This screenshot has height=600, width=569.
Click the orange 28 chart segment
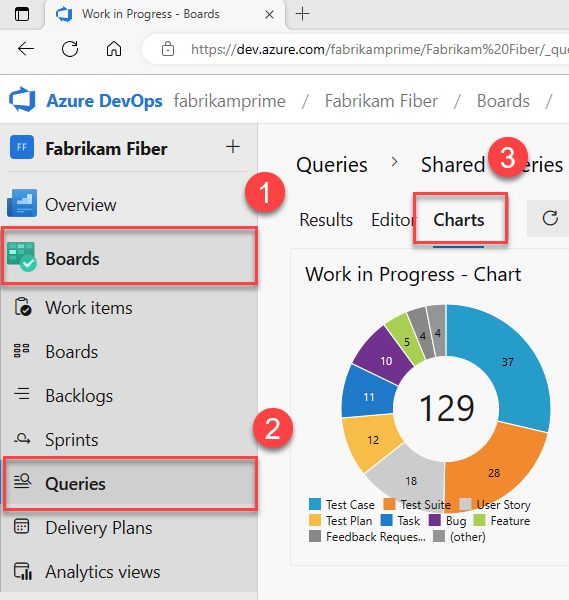coord(494,471)
